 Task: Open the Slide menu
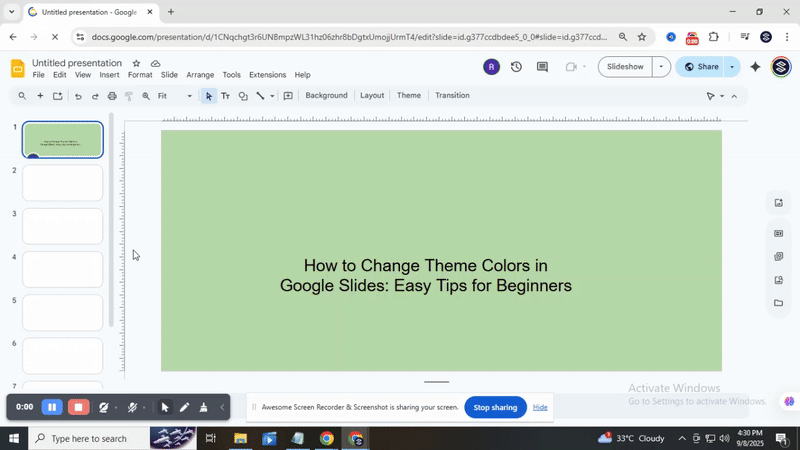pyautogui.click(x=169, y=74)
